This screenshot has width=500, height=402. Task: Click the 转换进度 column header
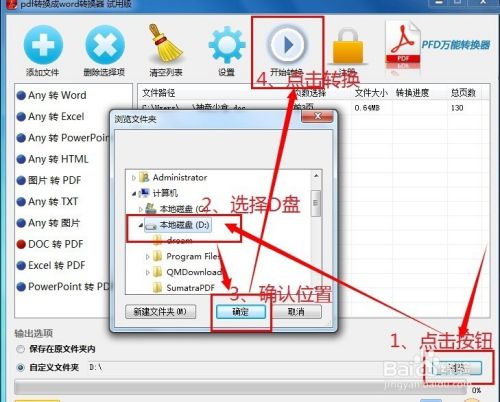[412, 93]
